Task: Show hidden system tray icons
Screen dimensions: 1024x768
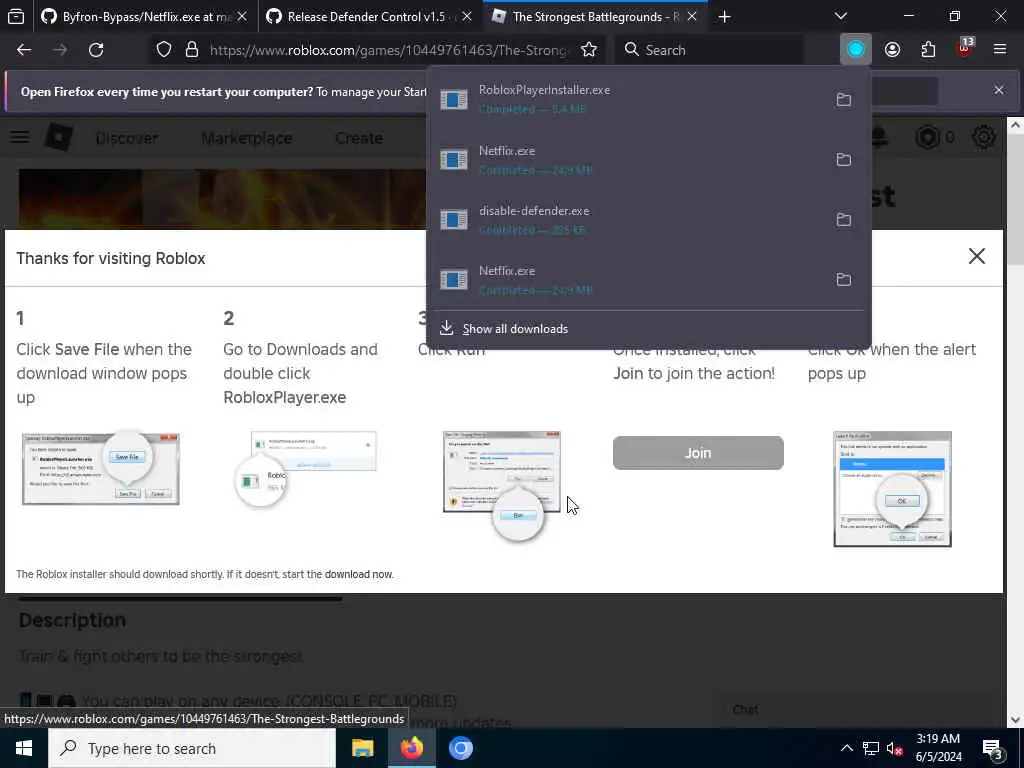Action: click(x=846, y=748)
